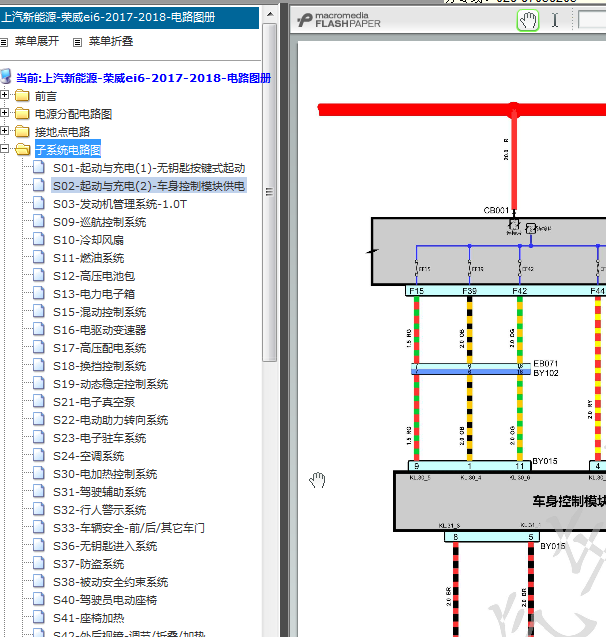Open S31-驾驶辅助系统 diagram
606x637 pixels.
[x=100, y=492]
